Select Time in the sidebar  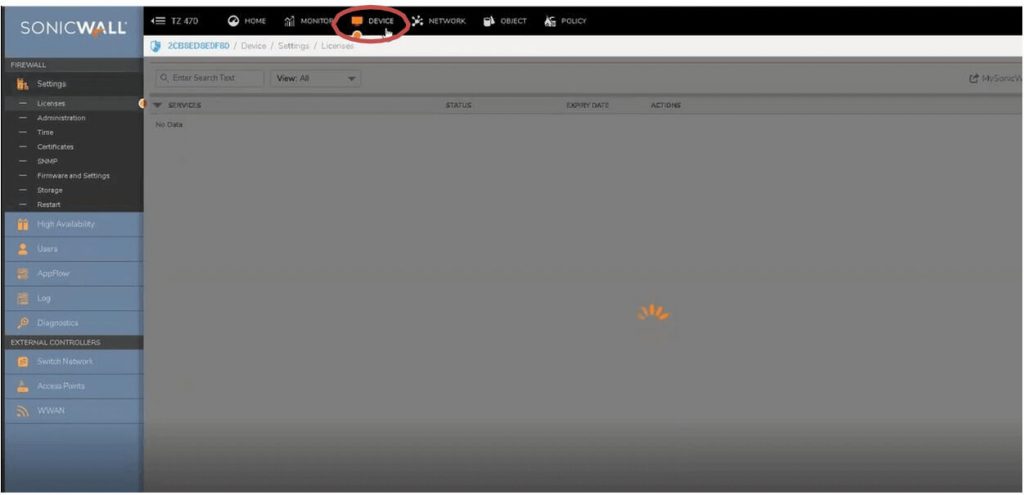[x=45, y=133]
